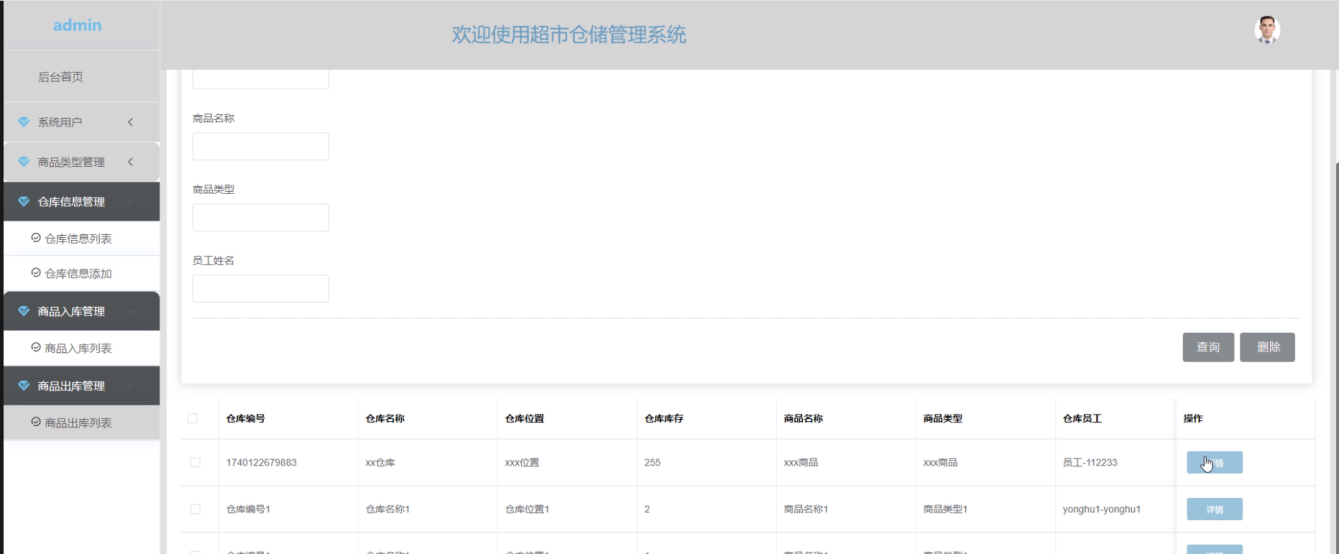The image size is (1339, 554).
Task: Check the row for 1740122679883
Action: click(194, 463)
